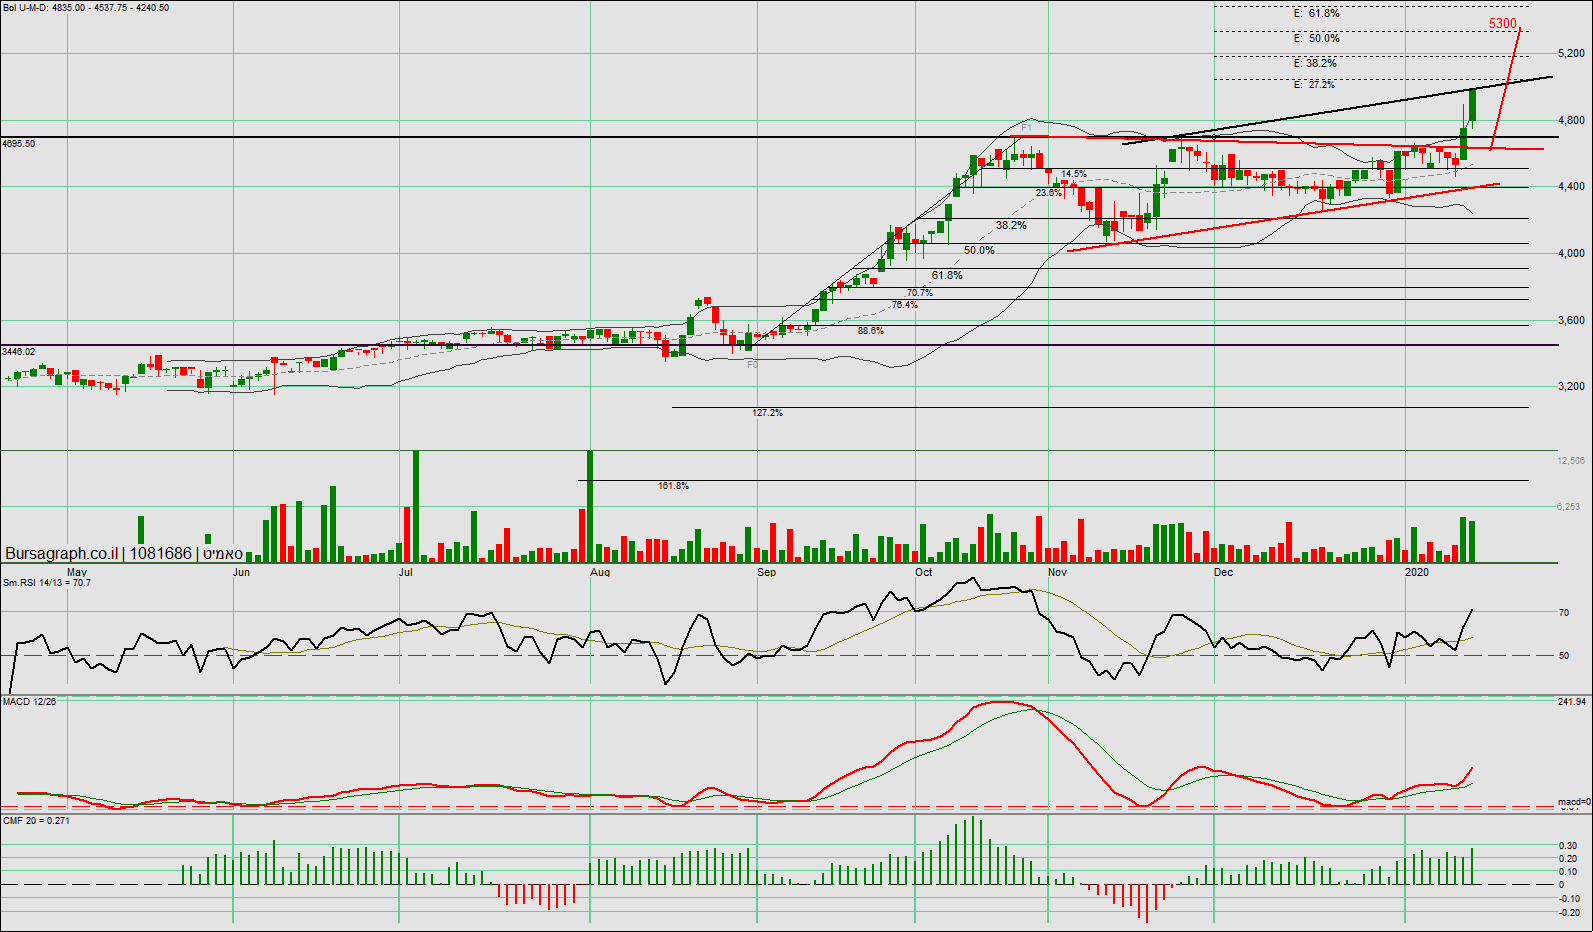Select the 88.6% Fibonacci retracement label

click(x=870, y=331)
